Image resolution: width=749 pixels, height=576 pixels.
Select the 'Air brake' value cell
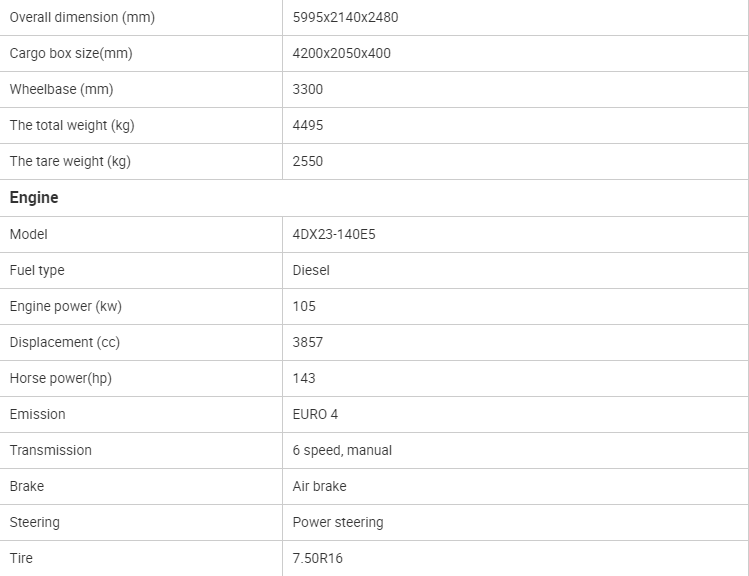point(320,486)
